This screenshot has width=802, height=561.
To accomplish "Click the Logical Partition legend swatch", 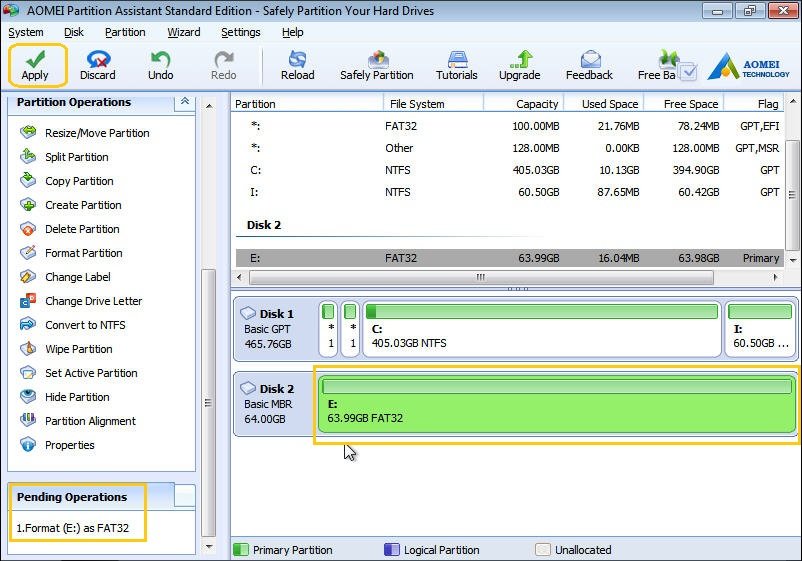I will [391, 550].
